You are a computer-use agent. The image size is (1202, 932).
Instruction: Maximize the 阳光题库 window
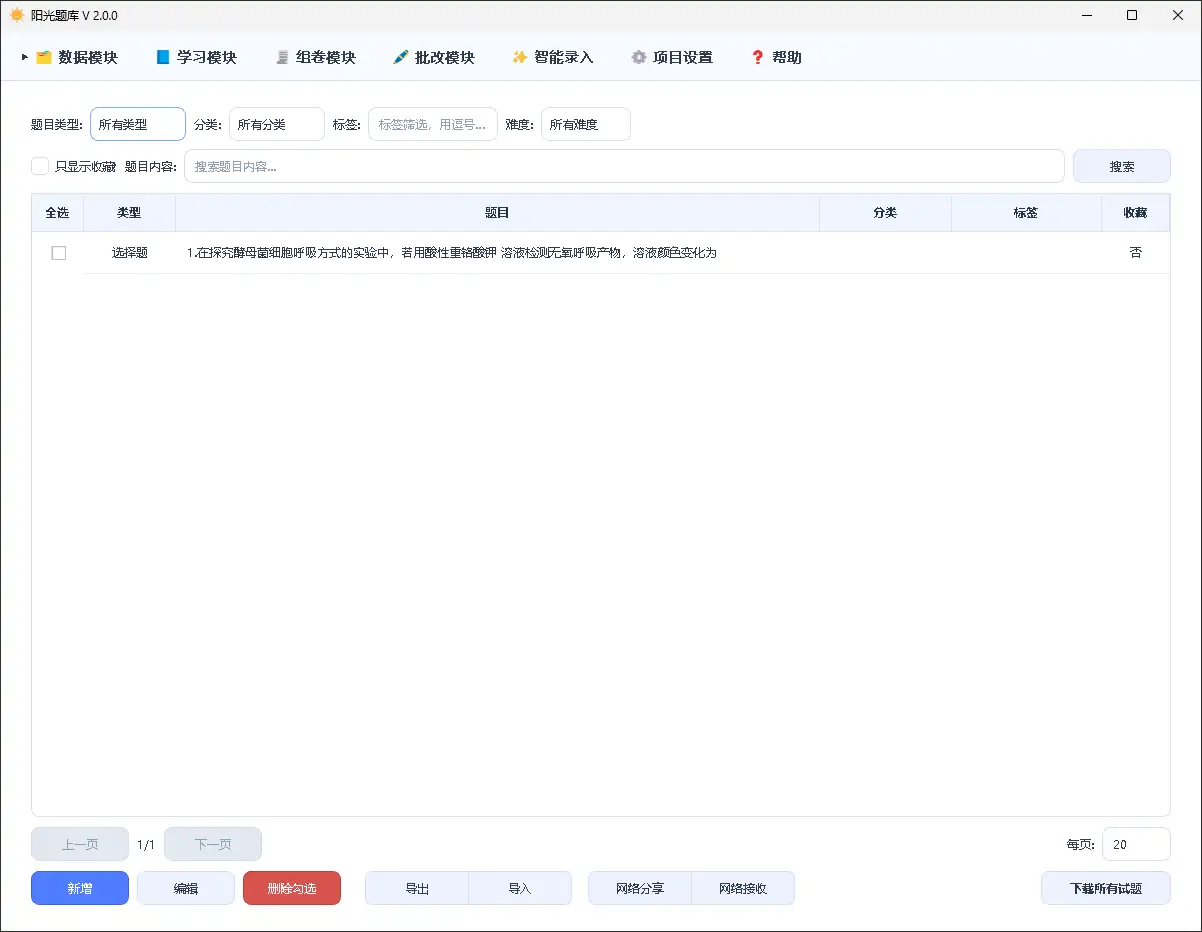(1131, 15)
